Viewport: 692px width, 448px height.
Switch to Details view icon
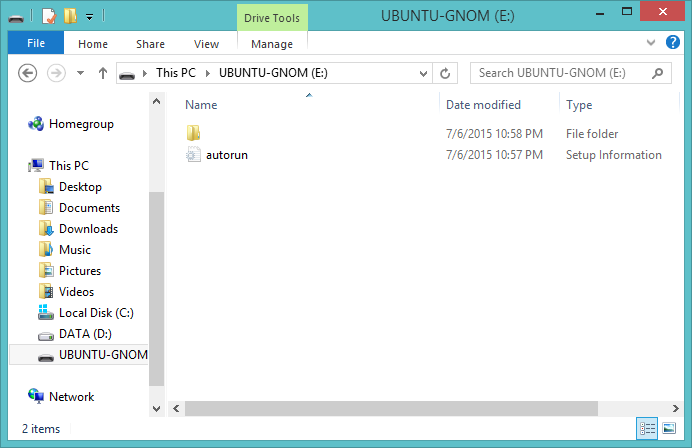[647, 428]
